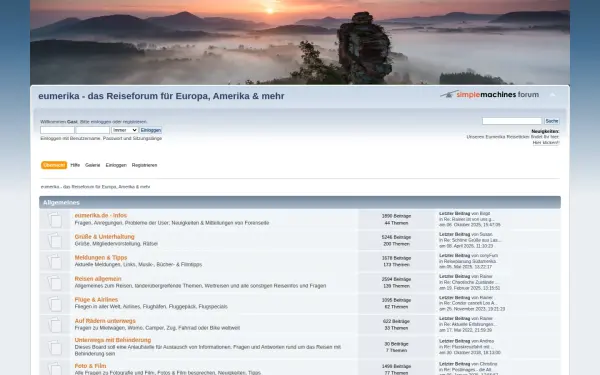Screen dimensions: 600x375
Task: Focus the username login field
Action: 57,130
